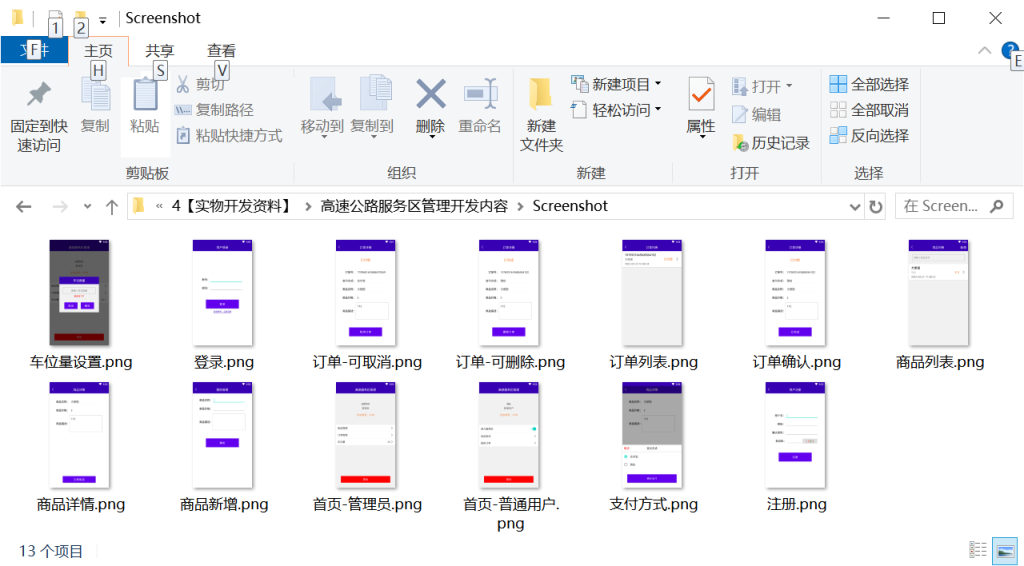The height and width of the screenshot is (566, 1024).
Task: Expand the hidden breadcrumb path double-chevron
Action: (159, 207)
